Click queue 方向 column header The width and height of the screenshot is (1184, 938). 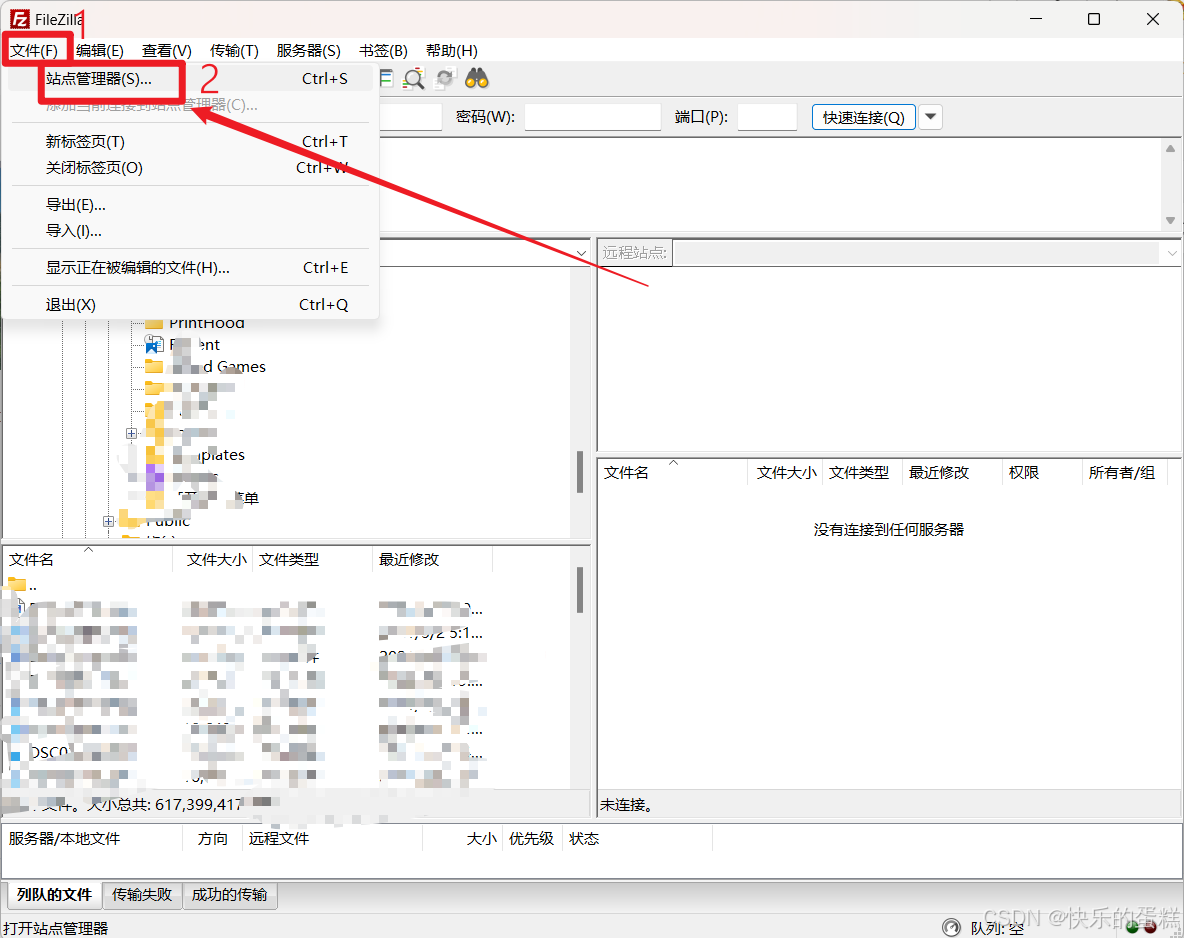pos(213,839)
